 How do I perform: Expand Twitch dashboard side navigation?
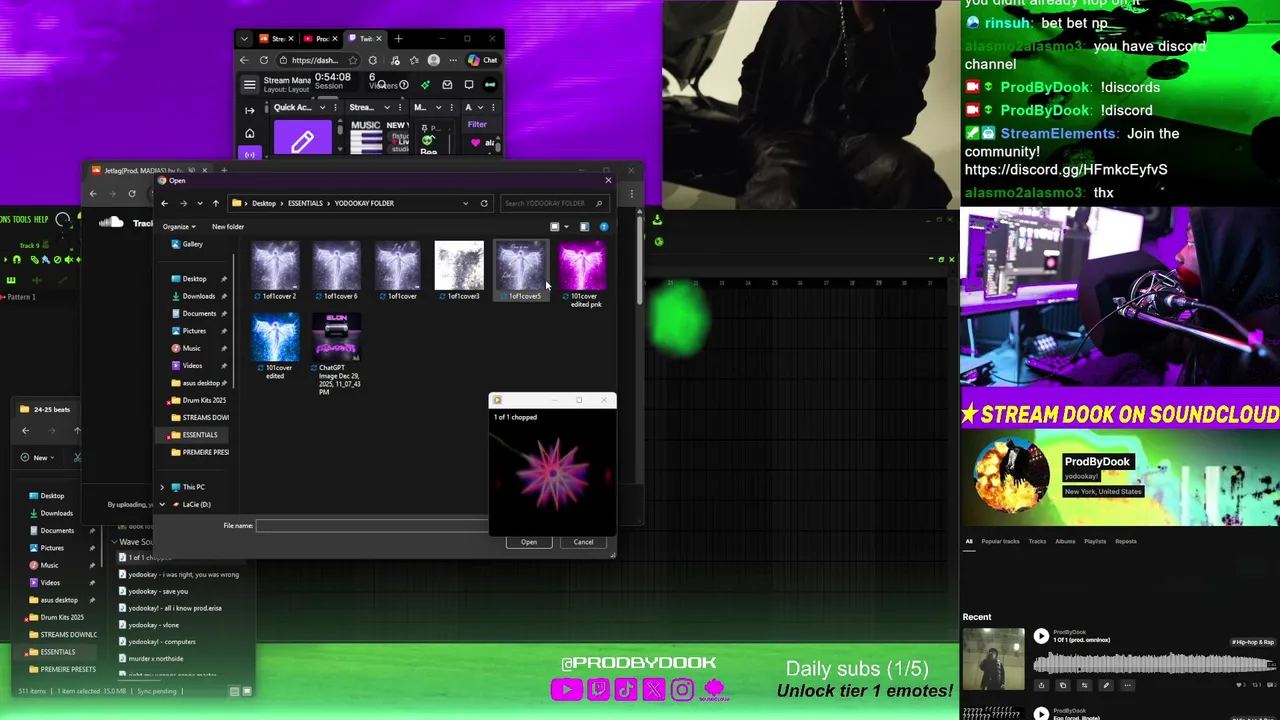coord(249,110)
